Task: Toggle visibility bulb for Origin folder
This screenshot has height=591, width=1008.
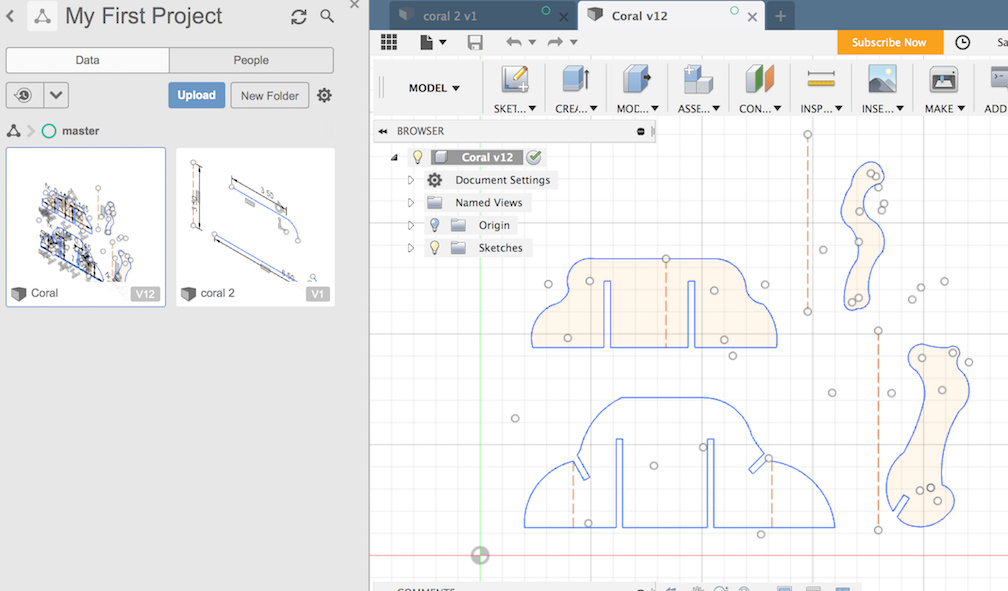Action: [x=435, y=225]
